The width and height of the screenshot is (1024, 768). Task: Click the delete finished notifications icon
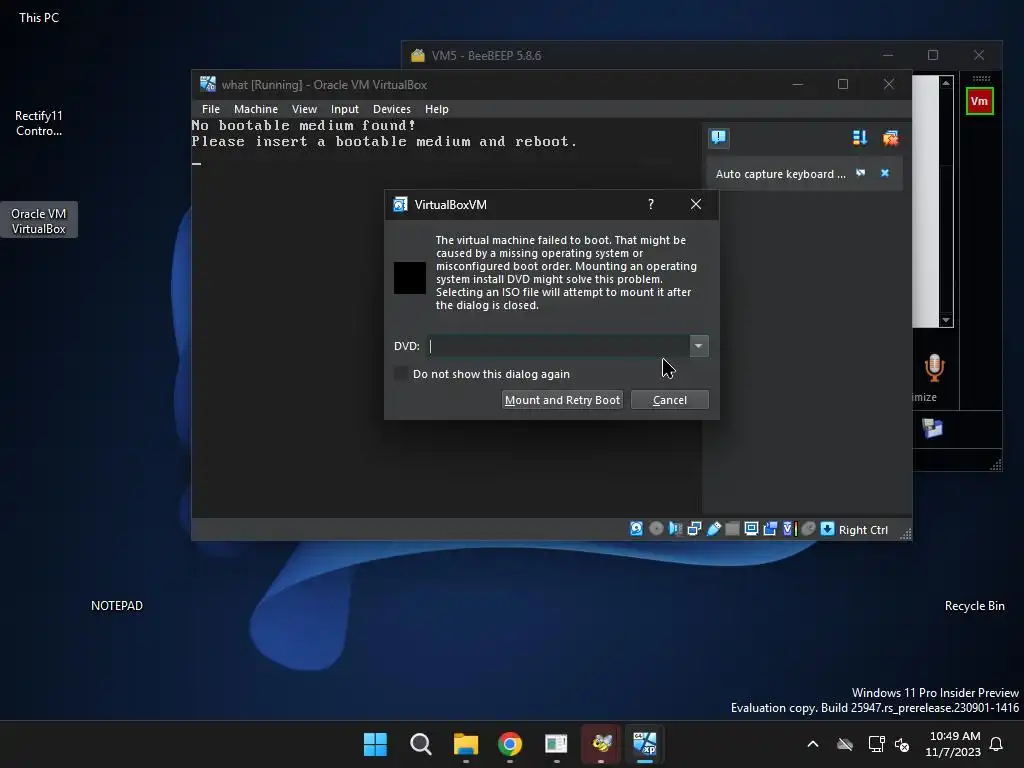click(890, 138)
